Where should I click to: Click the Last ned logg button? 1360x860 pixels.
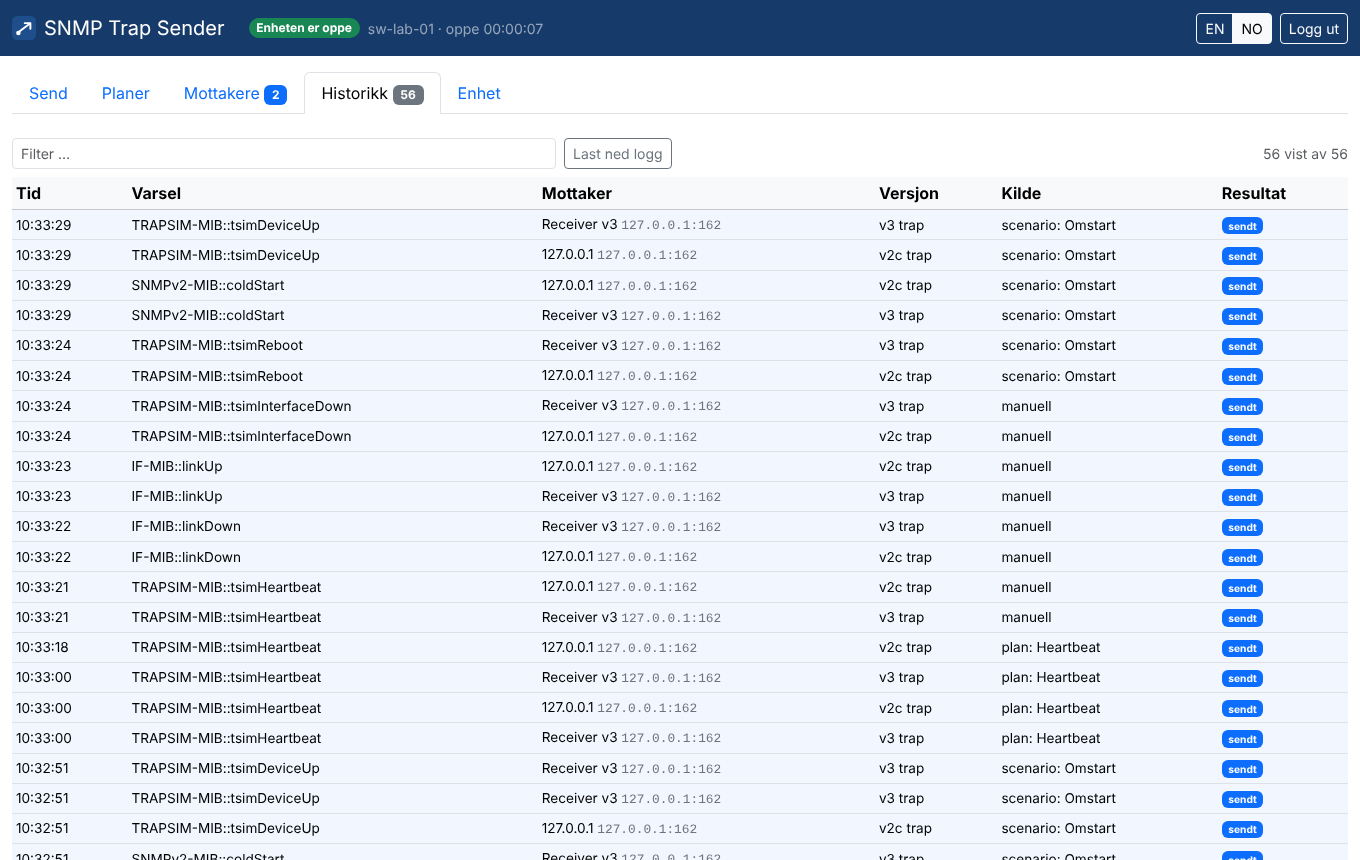(x=618, y=154)
